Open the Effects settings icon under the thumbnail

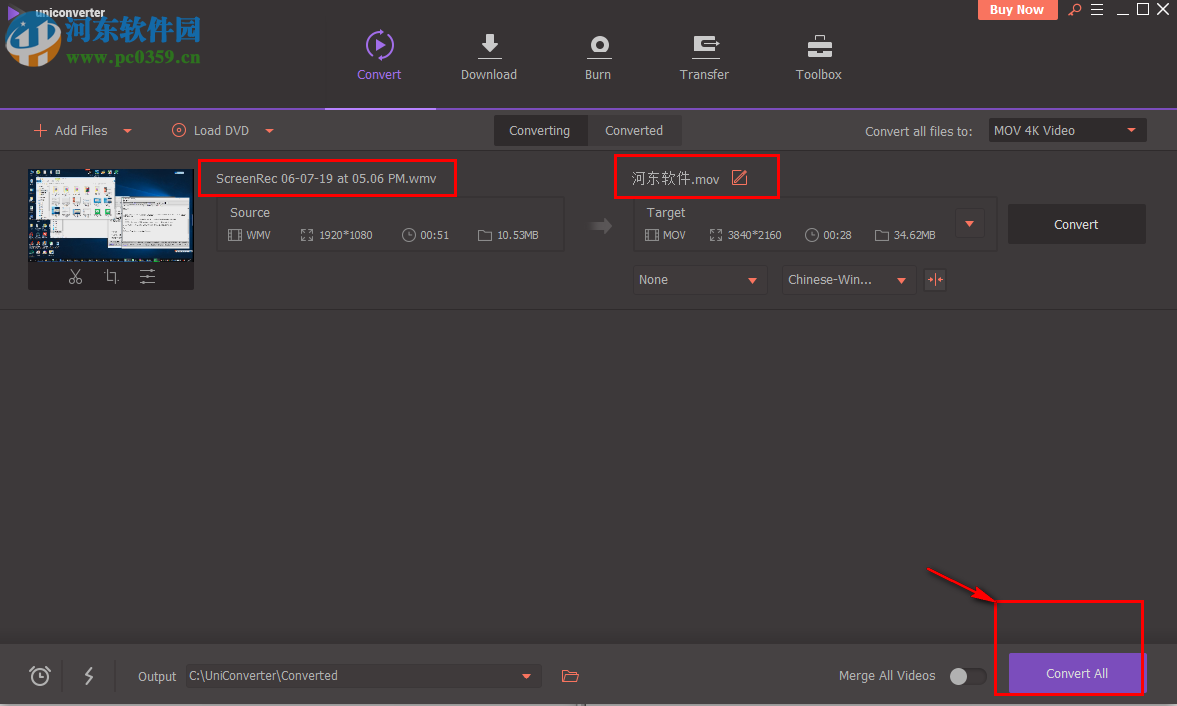coord(147,276)
